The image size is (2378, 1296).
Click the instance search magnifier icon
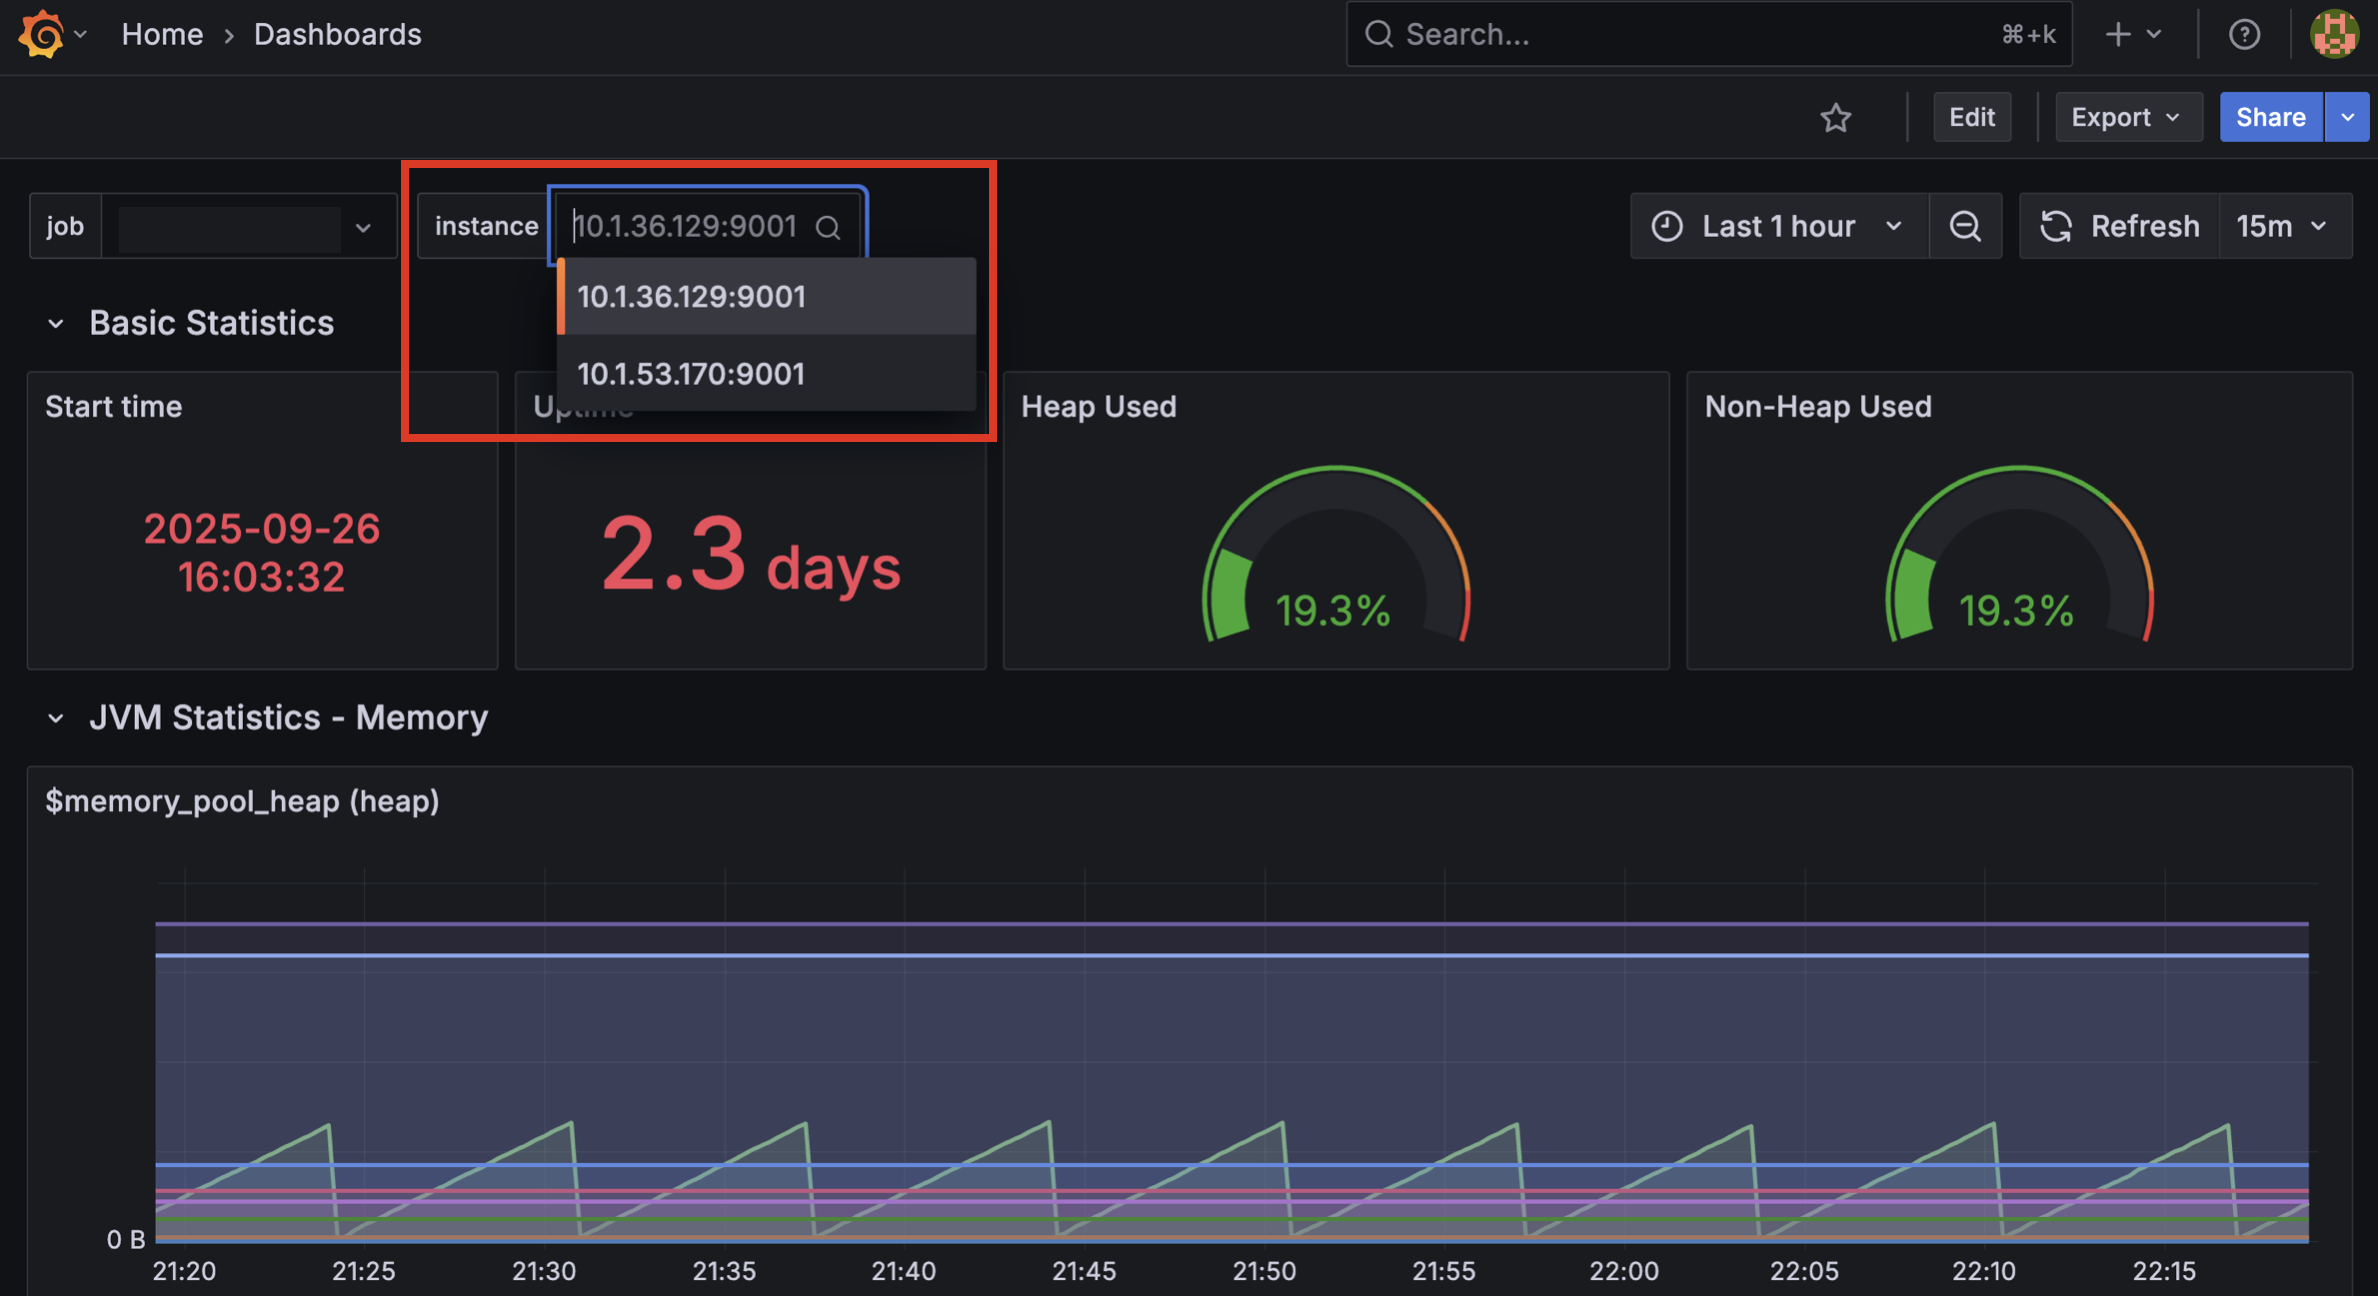coord(828,227)
